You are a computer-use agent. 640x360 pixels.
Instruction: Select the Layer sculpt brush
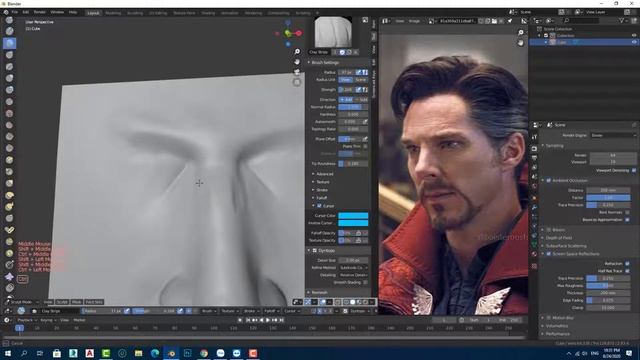pyautogui.click(x=9, y=67)
